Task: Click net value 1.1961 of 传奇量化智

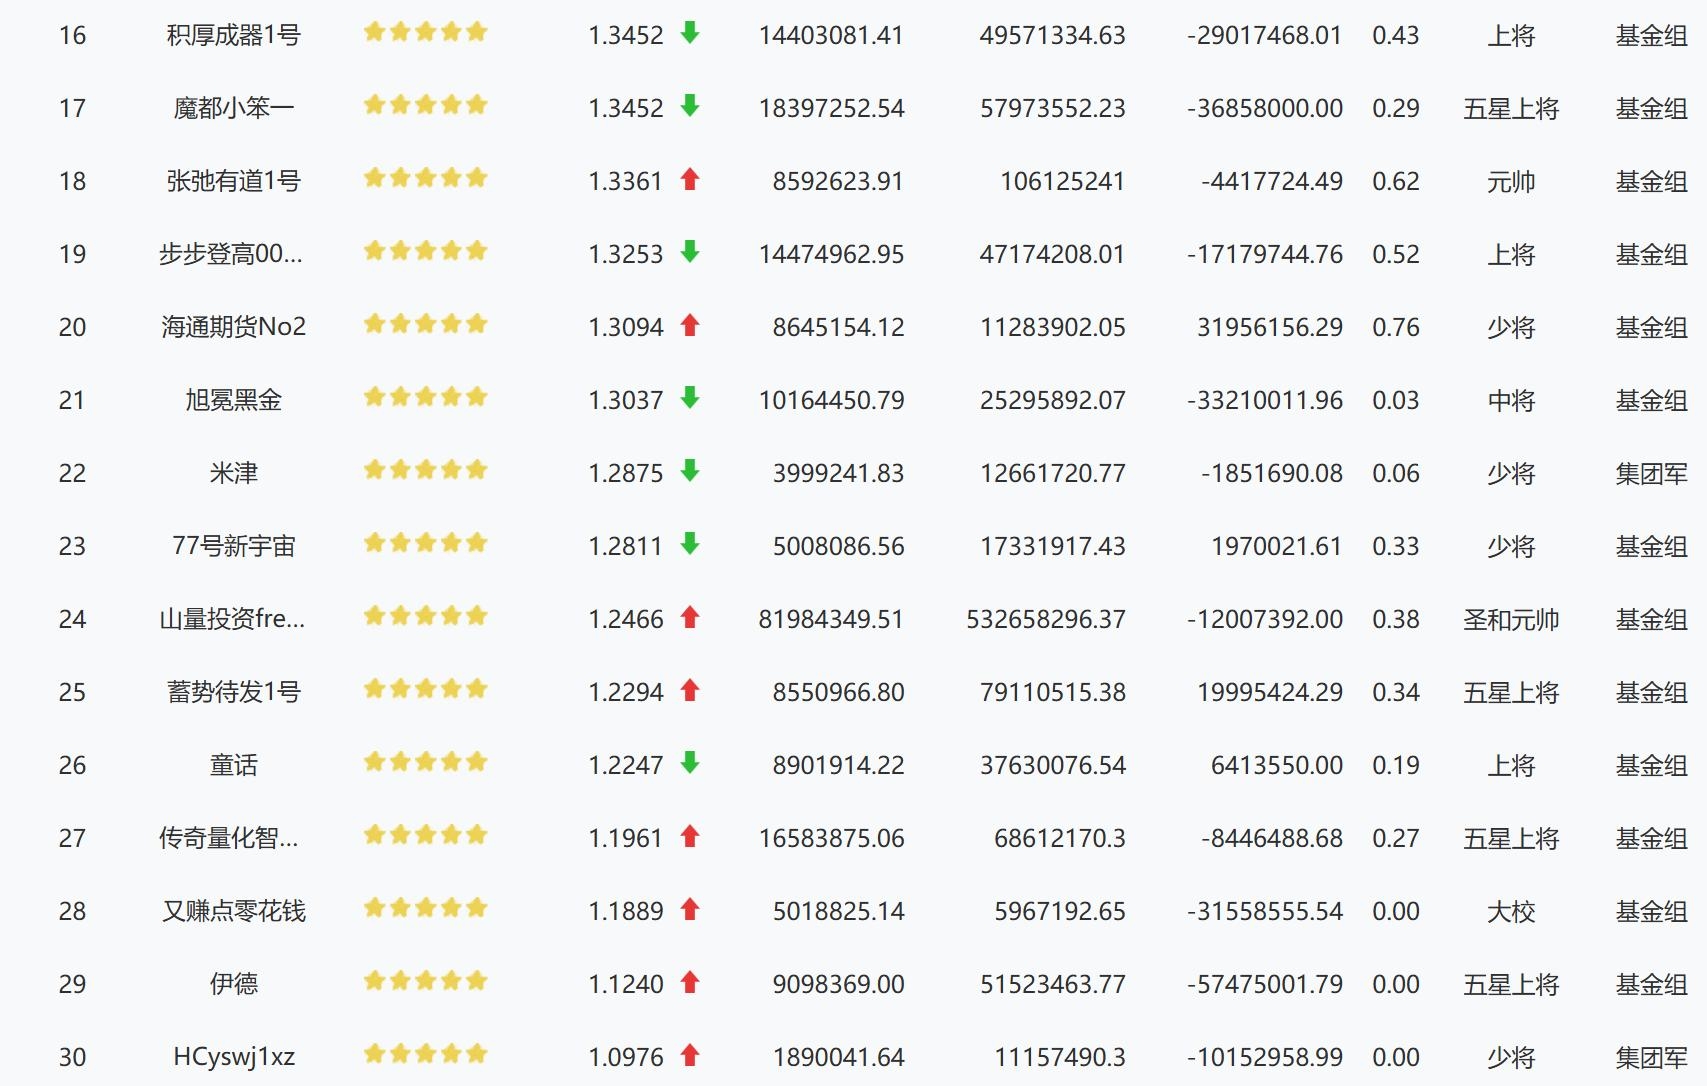Action: (625, 838)
